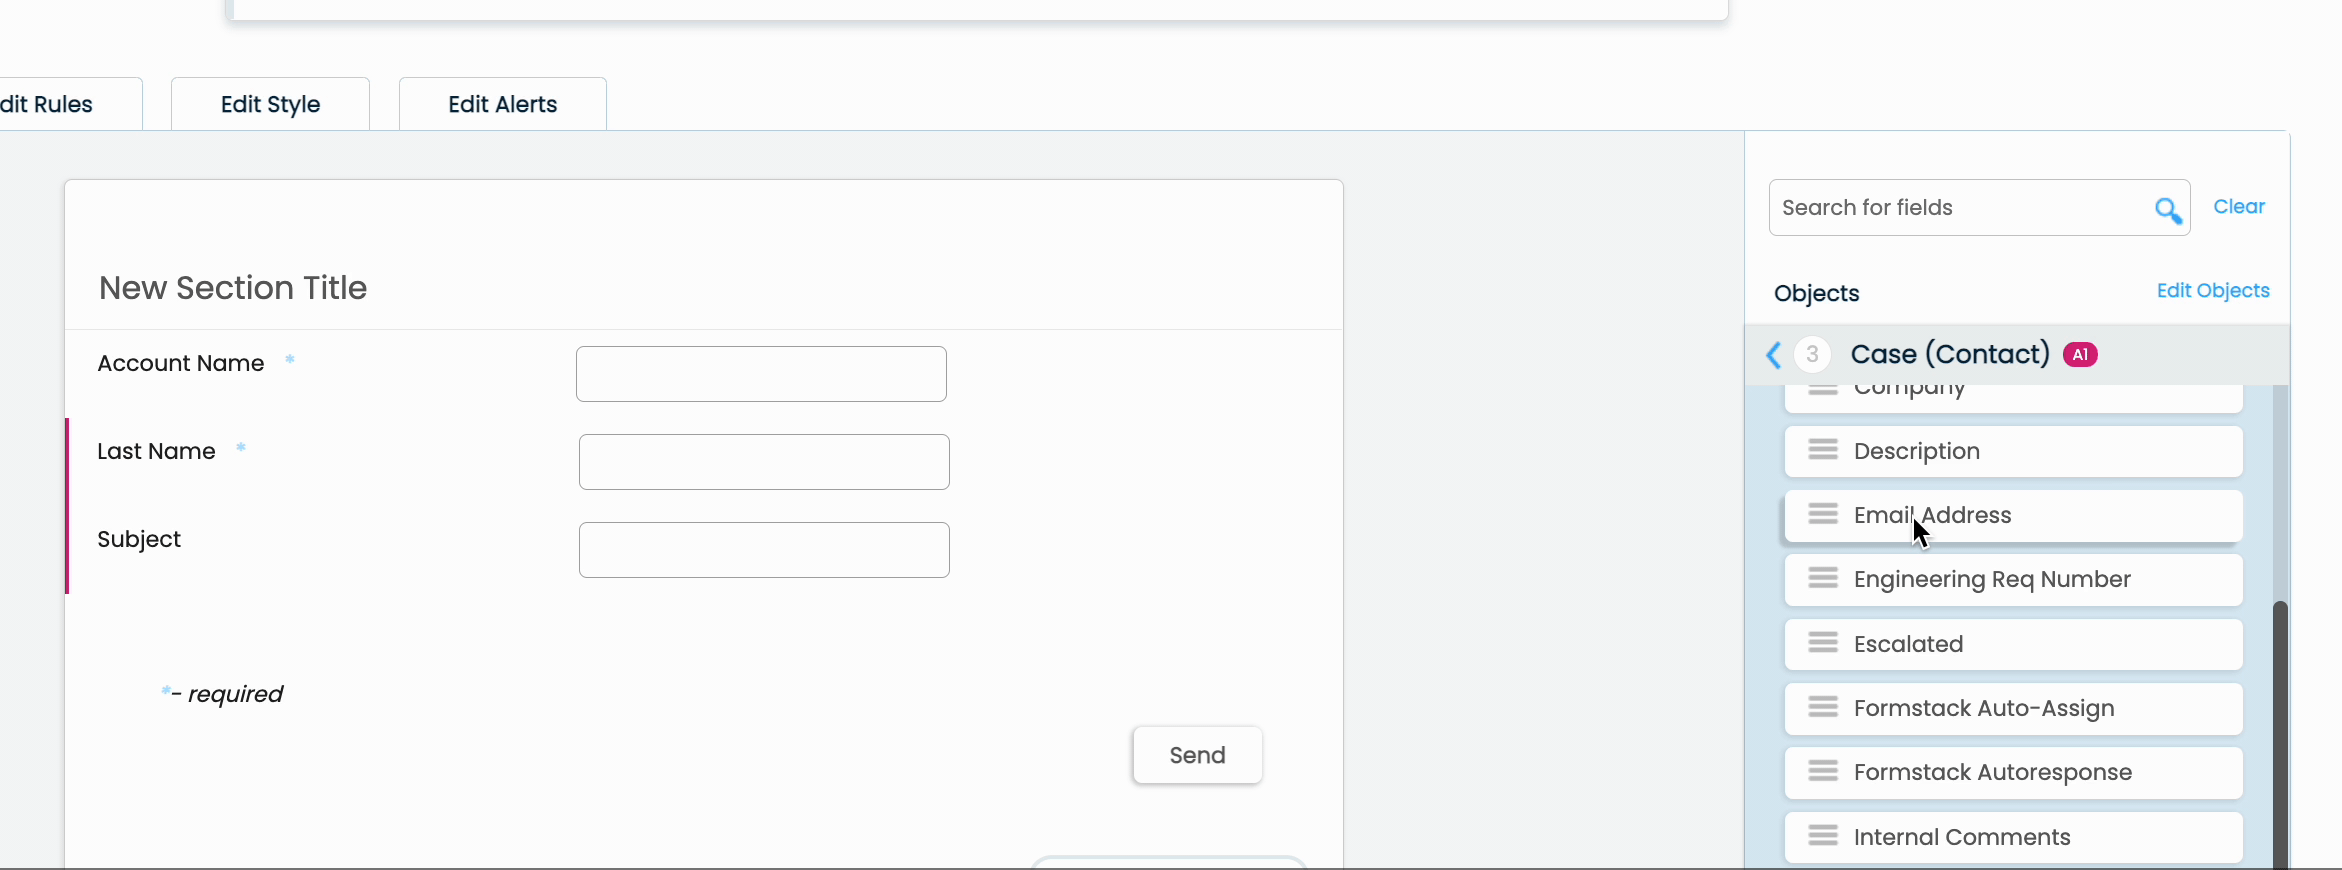
Task: Click the search magnifier icon in fields search
Action: click(x=2168, y=210)
